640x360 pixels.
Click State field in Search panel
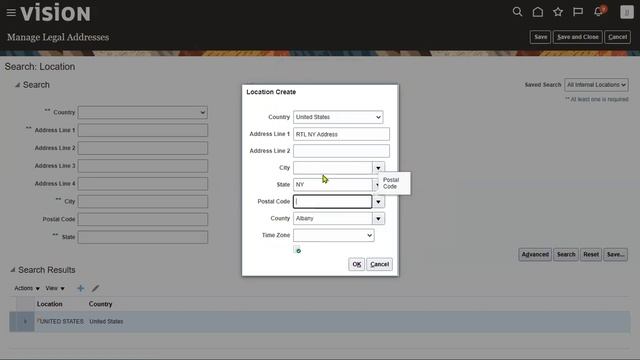pos(142,237)
